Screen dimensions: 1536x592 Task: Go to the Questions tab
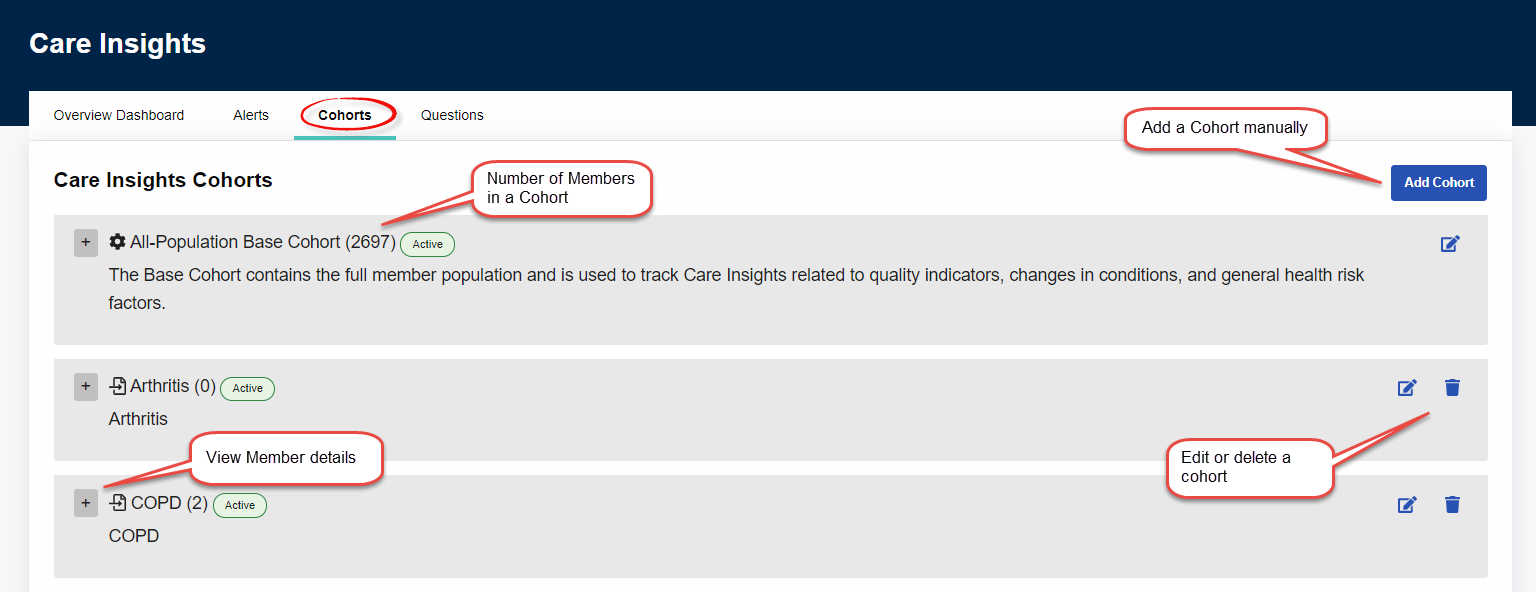tap(452, 115)
